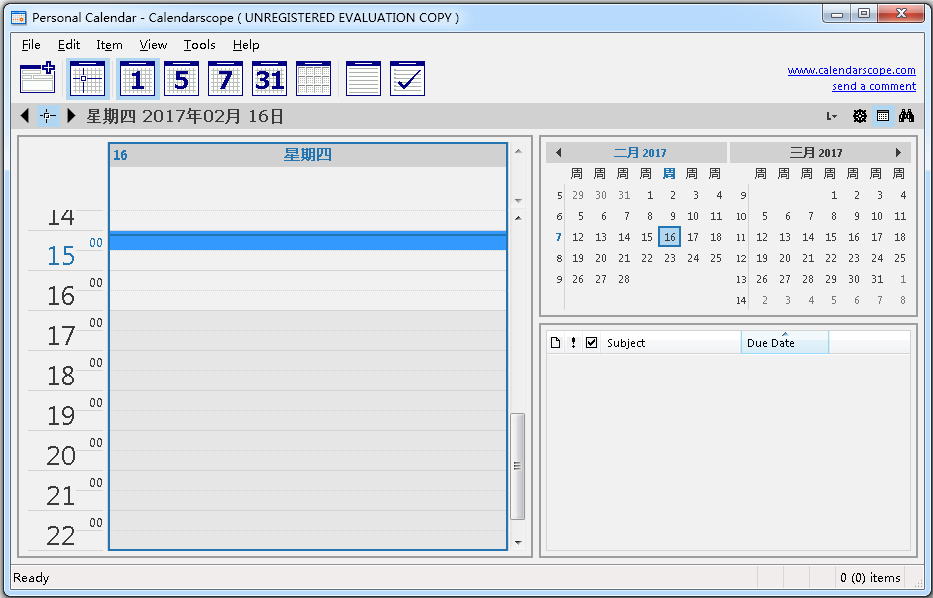Select January 31 in mini calendar
Viewport: 933px width, 598px height.
point(624,195)
